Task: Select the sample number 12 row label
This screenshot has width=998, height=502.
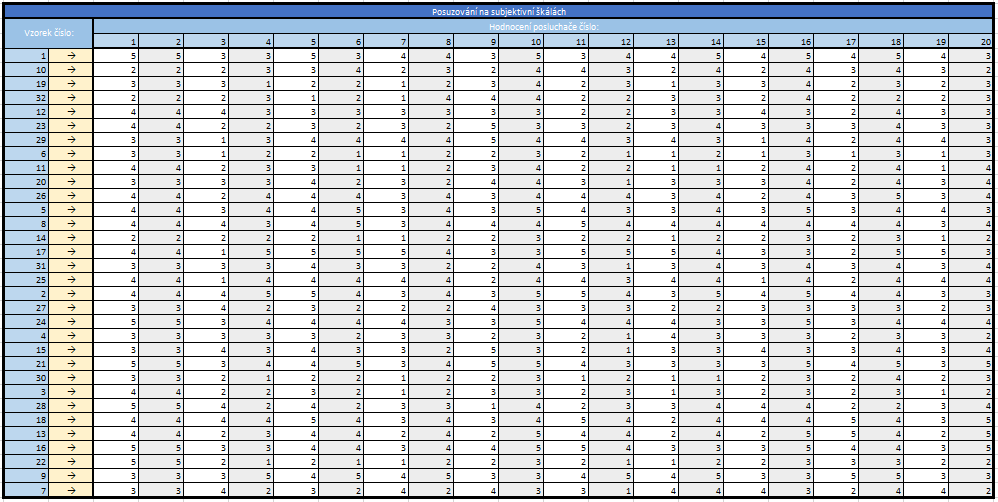Action: click(27, 112)
